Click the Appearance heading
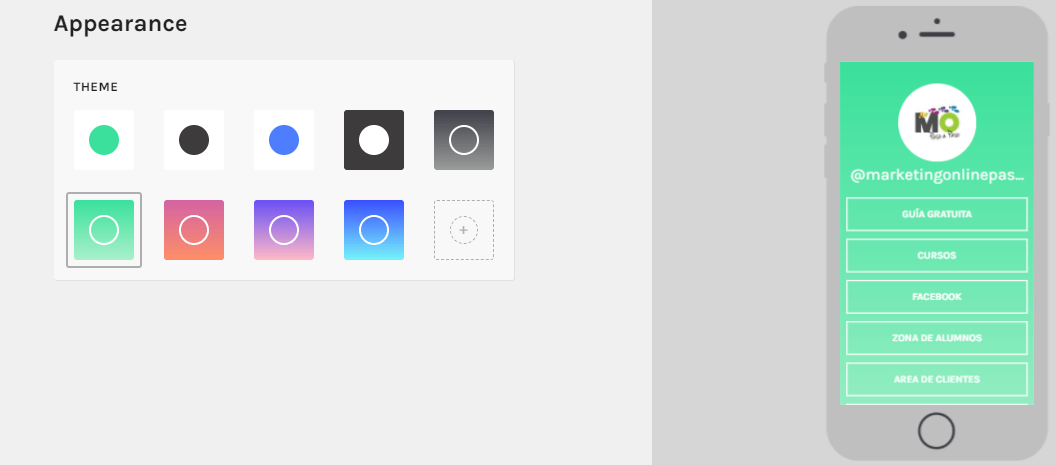 click(x=121, y=24)
